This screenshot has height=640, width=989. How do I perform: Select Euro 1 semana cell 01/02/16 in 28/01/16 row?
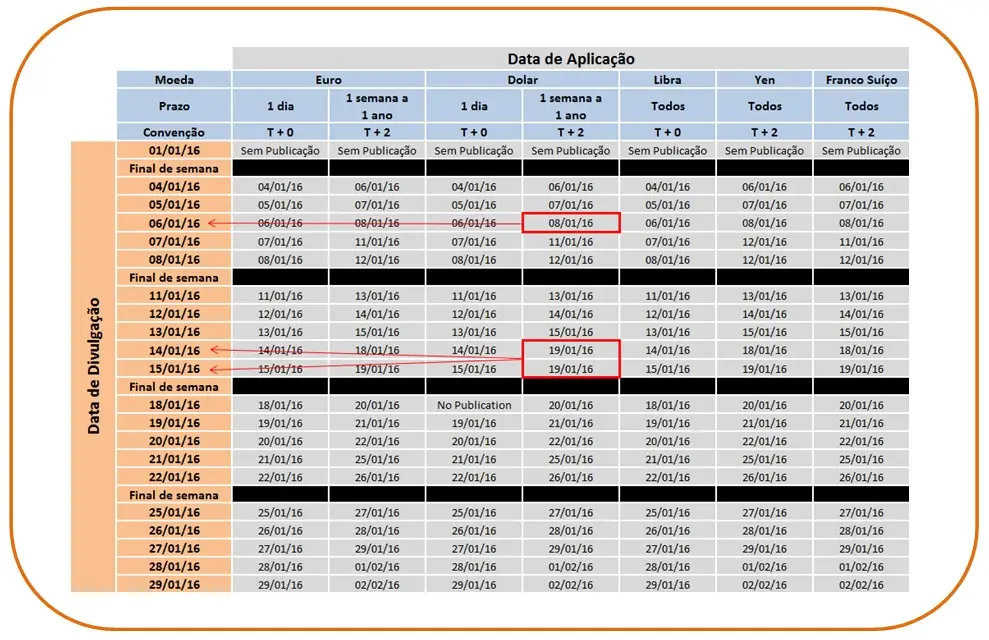pyautogui.click(x=377, y=566)
